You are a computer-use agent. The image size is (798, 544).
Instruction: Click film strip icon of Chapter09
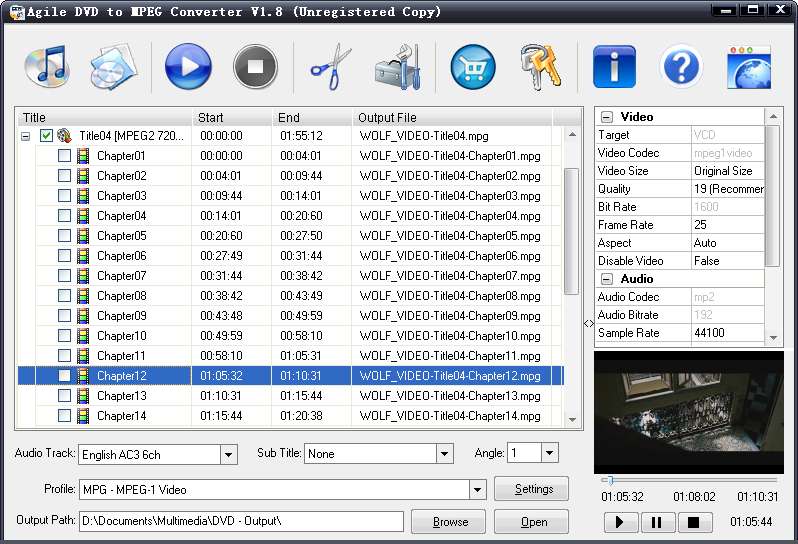point(83,316)
